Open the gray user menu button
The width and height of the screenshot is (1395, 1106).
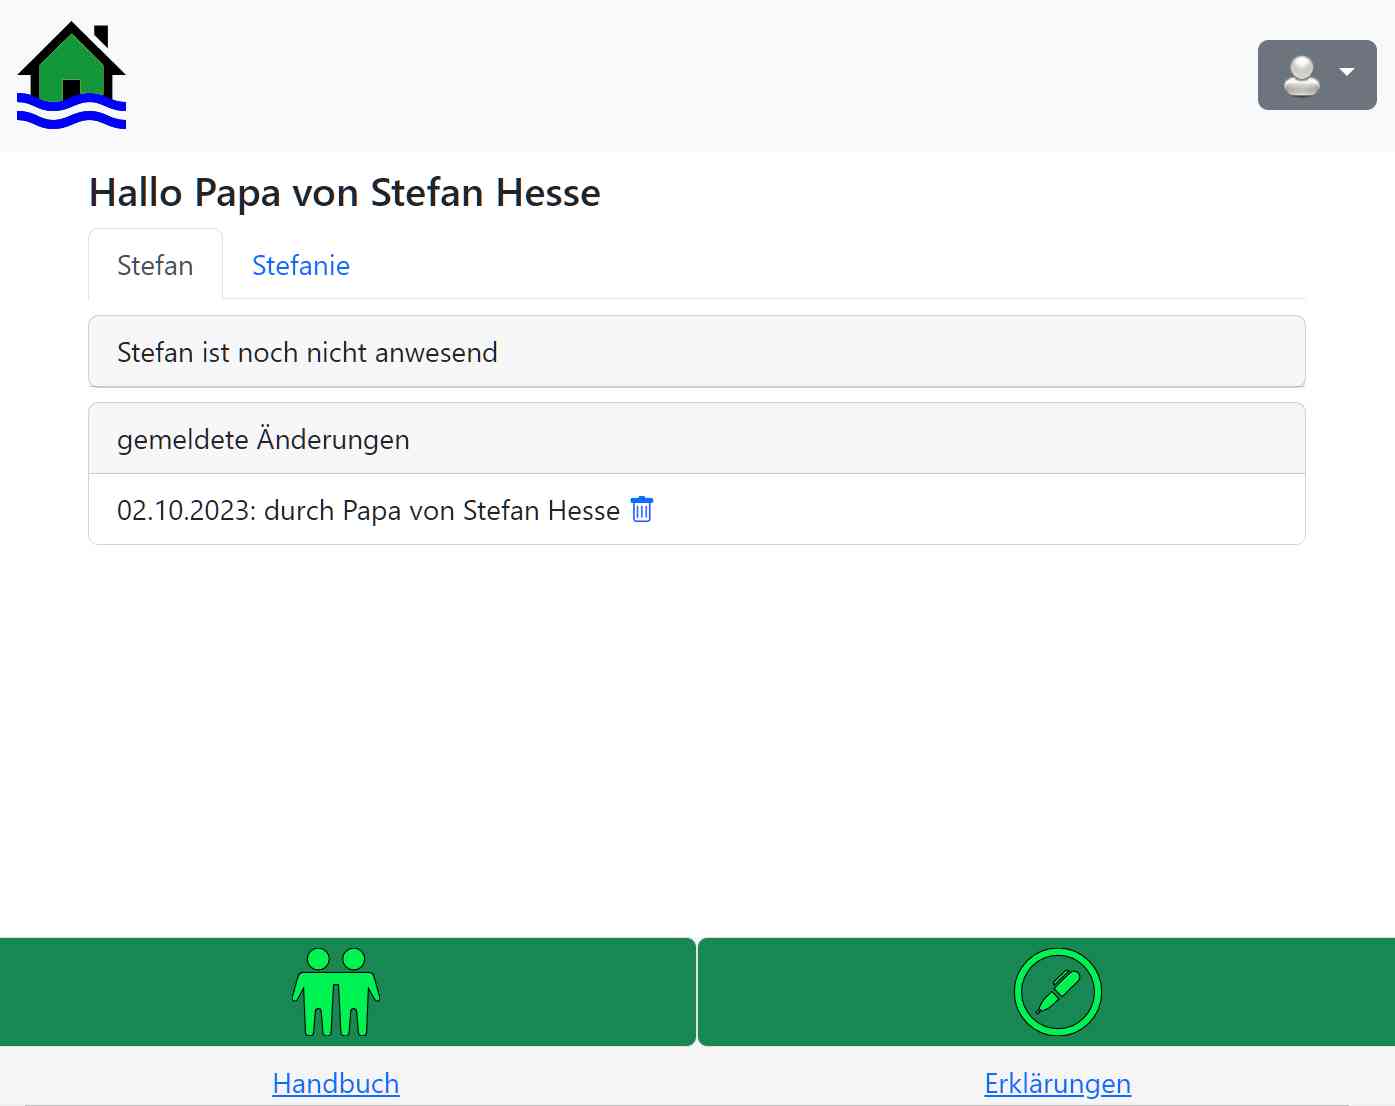(1316, 75)
